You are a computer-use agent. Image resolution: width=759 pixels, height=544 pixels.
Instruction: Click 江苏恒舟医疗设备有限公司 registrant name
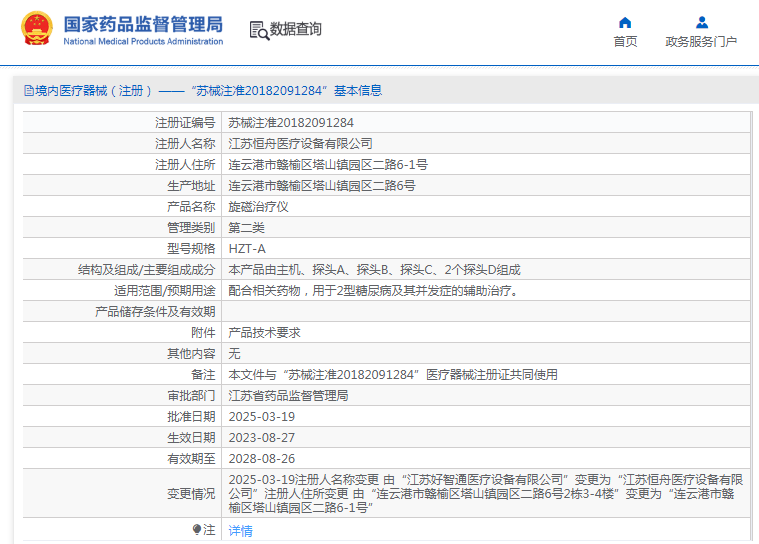tap(300, 144)
